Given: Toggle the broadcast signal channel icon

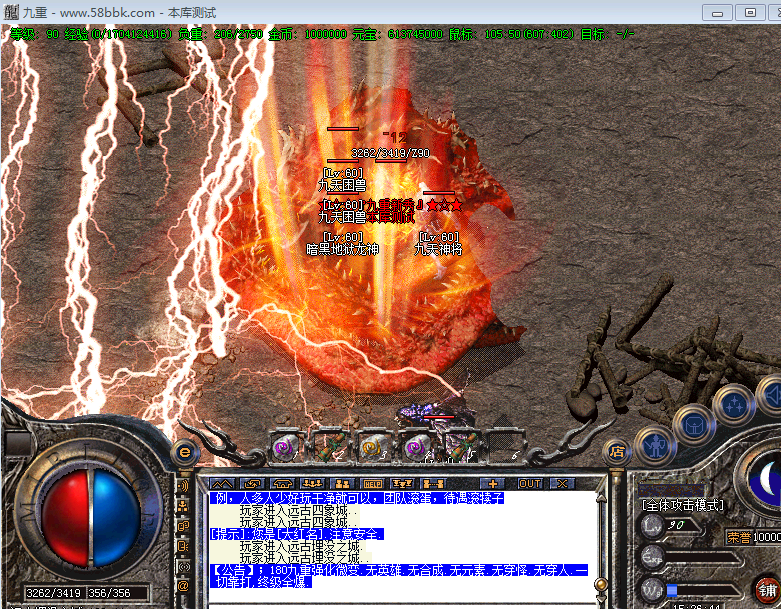Looking at the screenshot, I should click(184, 566).
